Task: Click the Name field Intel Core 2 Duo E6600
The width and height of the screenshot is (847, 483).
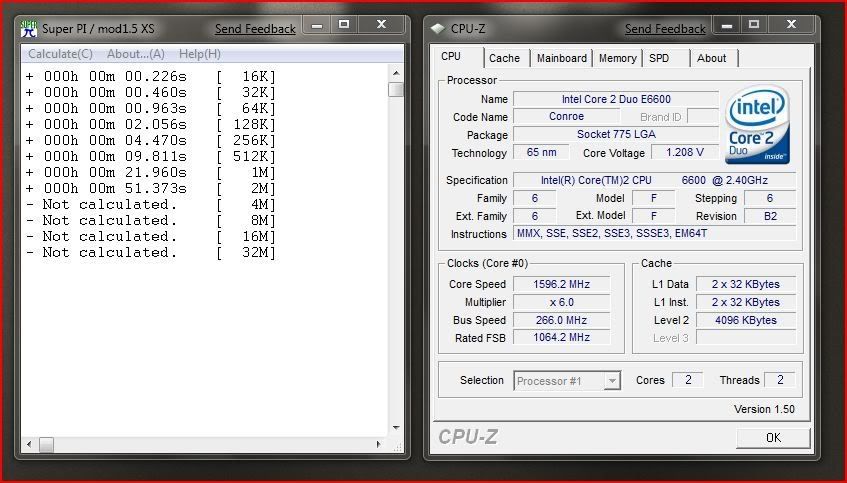Action: (x=616, y=99)
